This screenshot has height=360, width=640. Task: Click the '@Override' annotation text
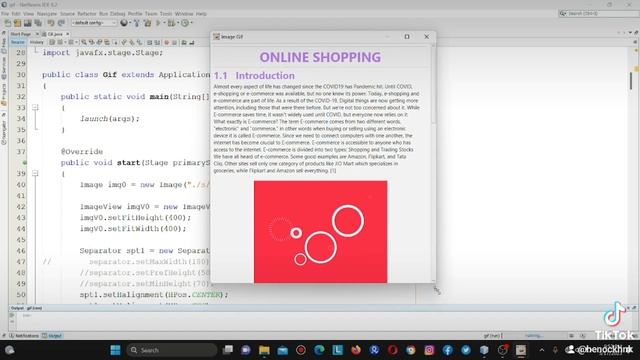click(x=82, y=152)
